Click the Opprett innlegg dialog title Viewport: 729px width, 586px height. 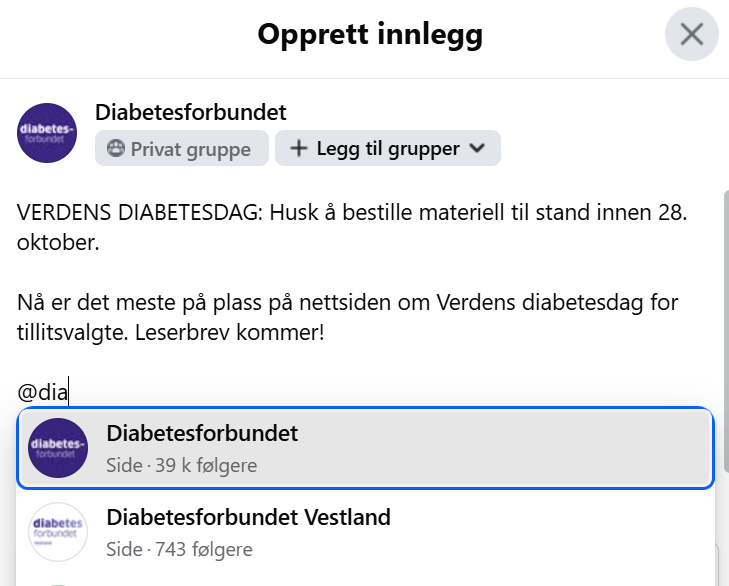(370, 35)
